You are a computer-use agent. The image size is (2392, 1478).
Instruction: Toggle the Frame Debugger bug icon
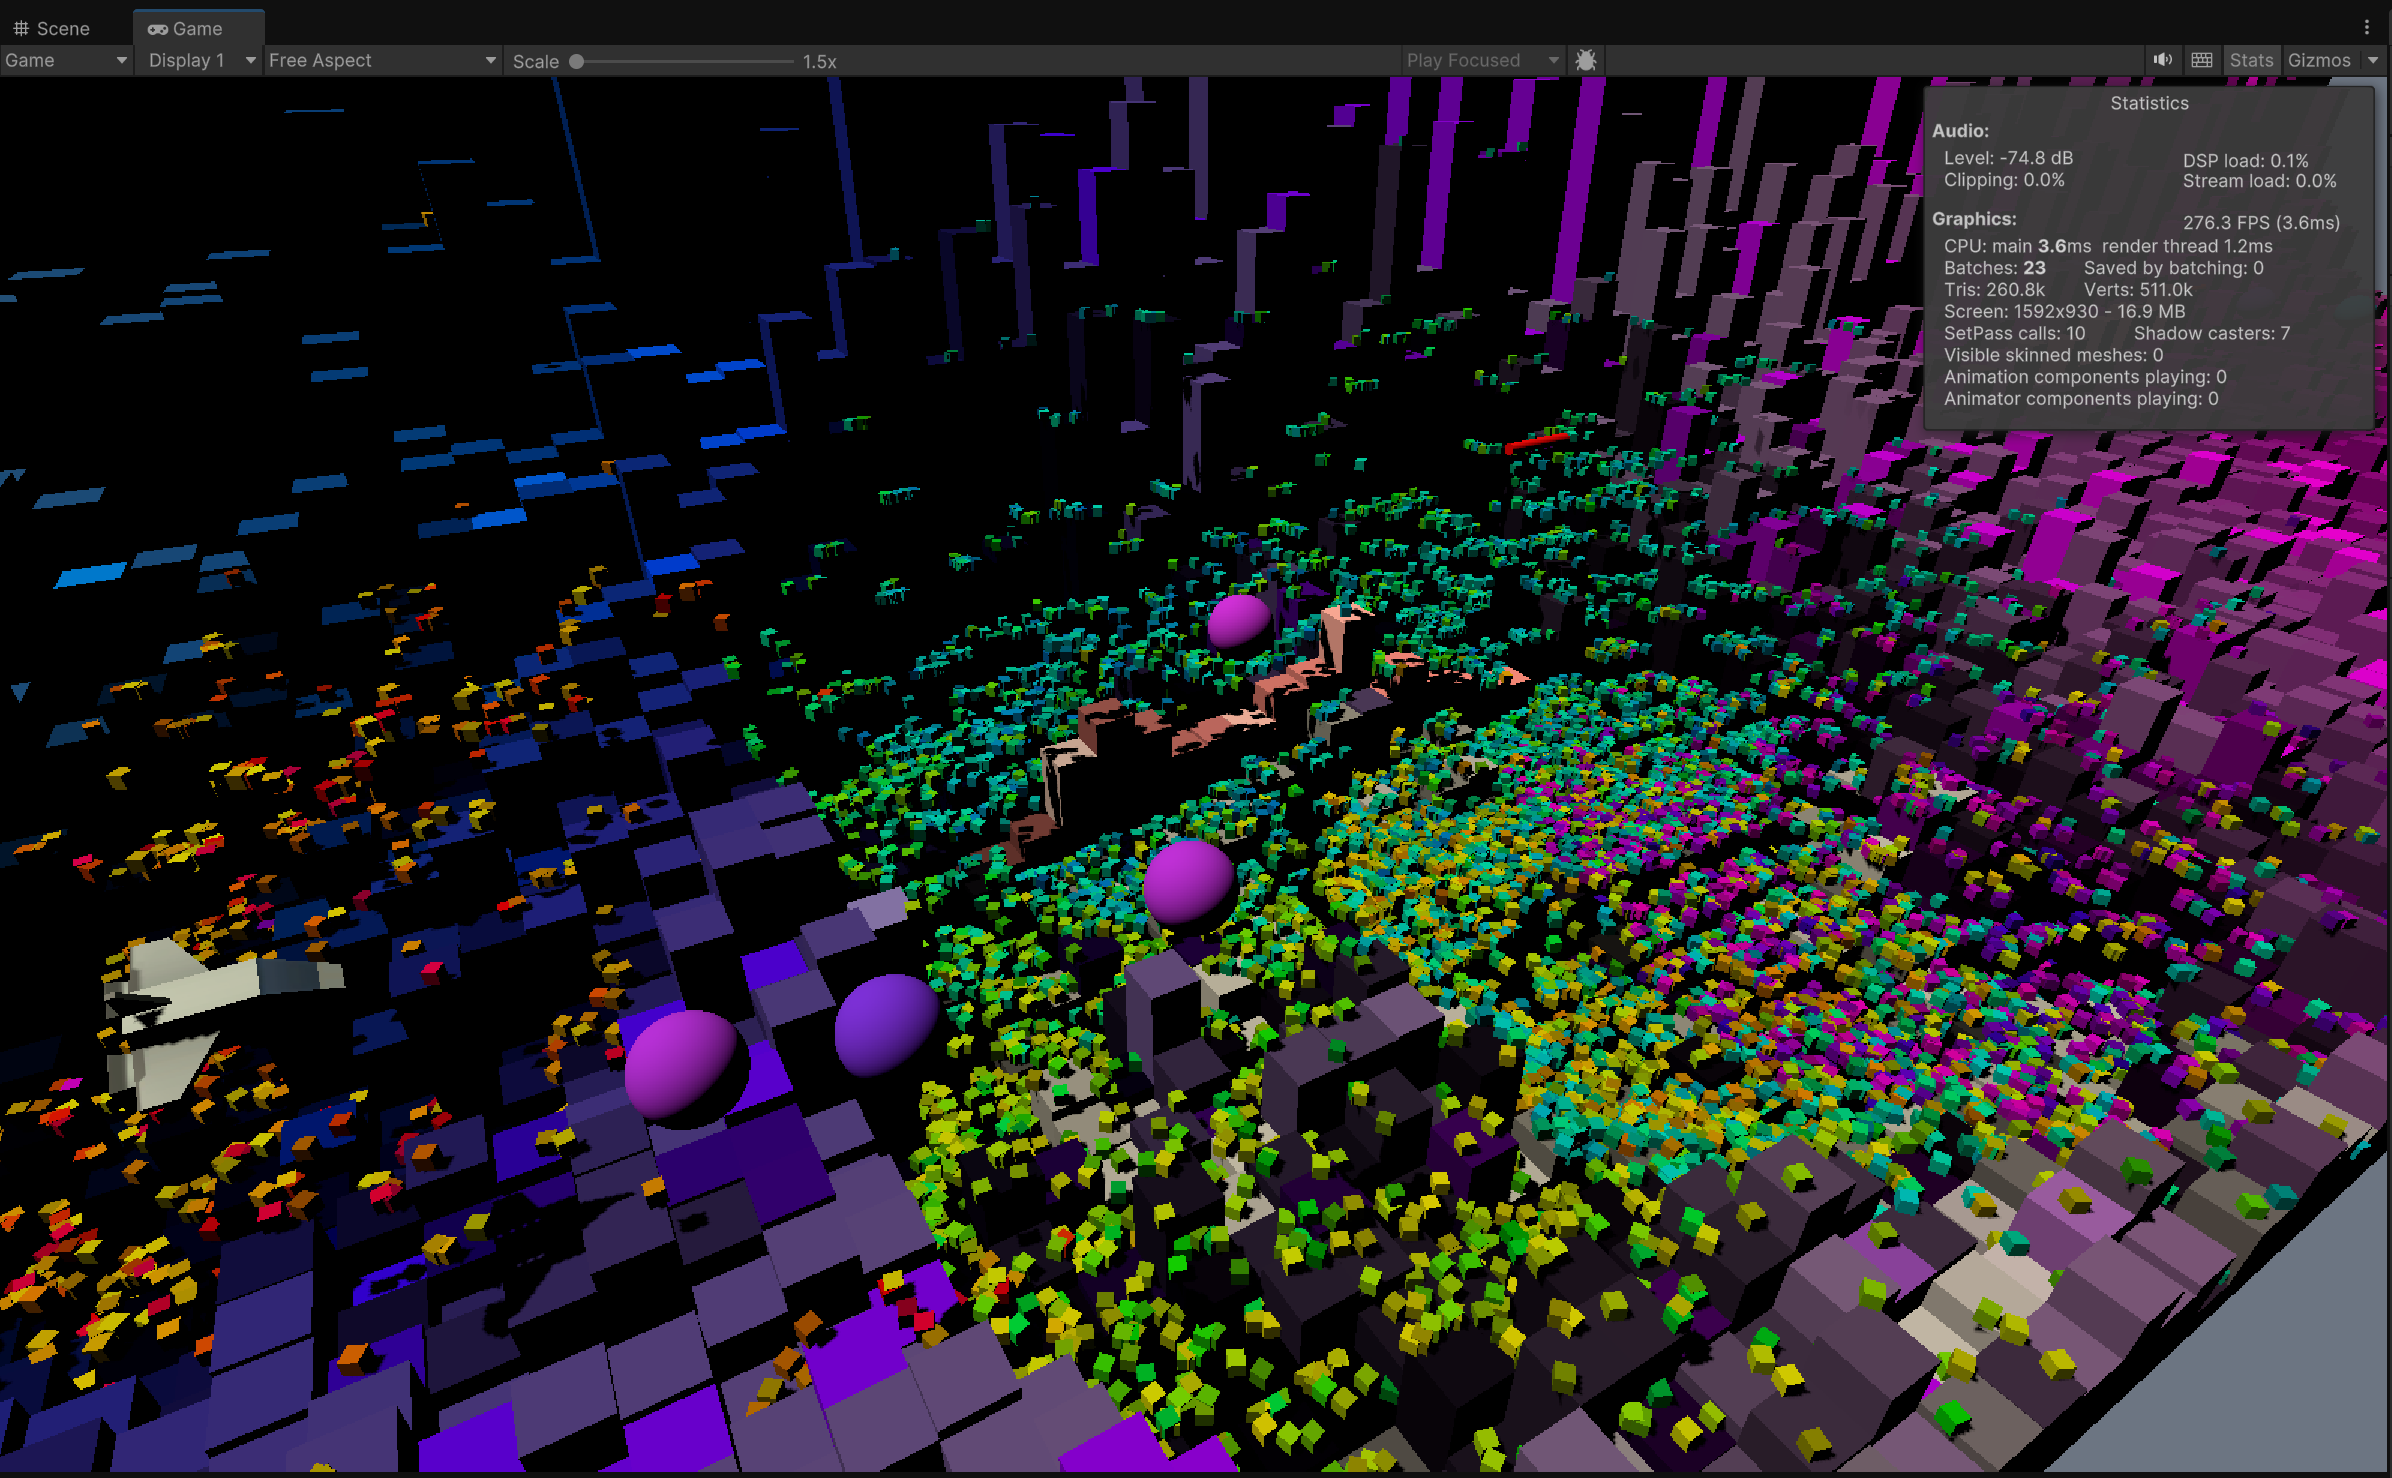[x=1585, y=60]
